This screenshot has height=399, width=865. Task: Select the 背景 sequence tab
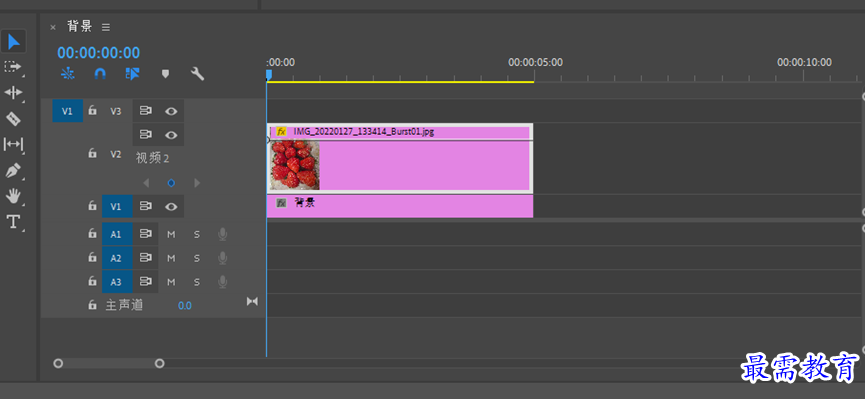(x=80, y=26)
